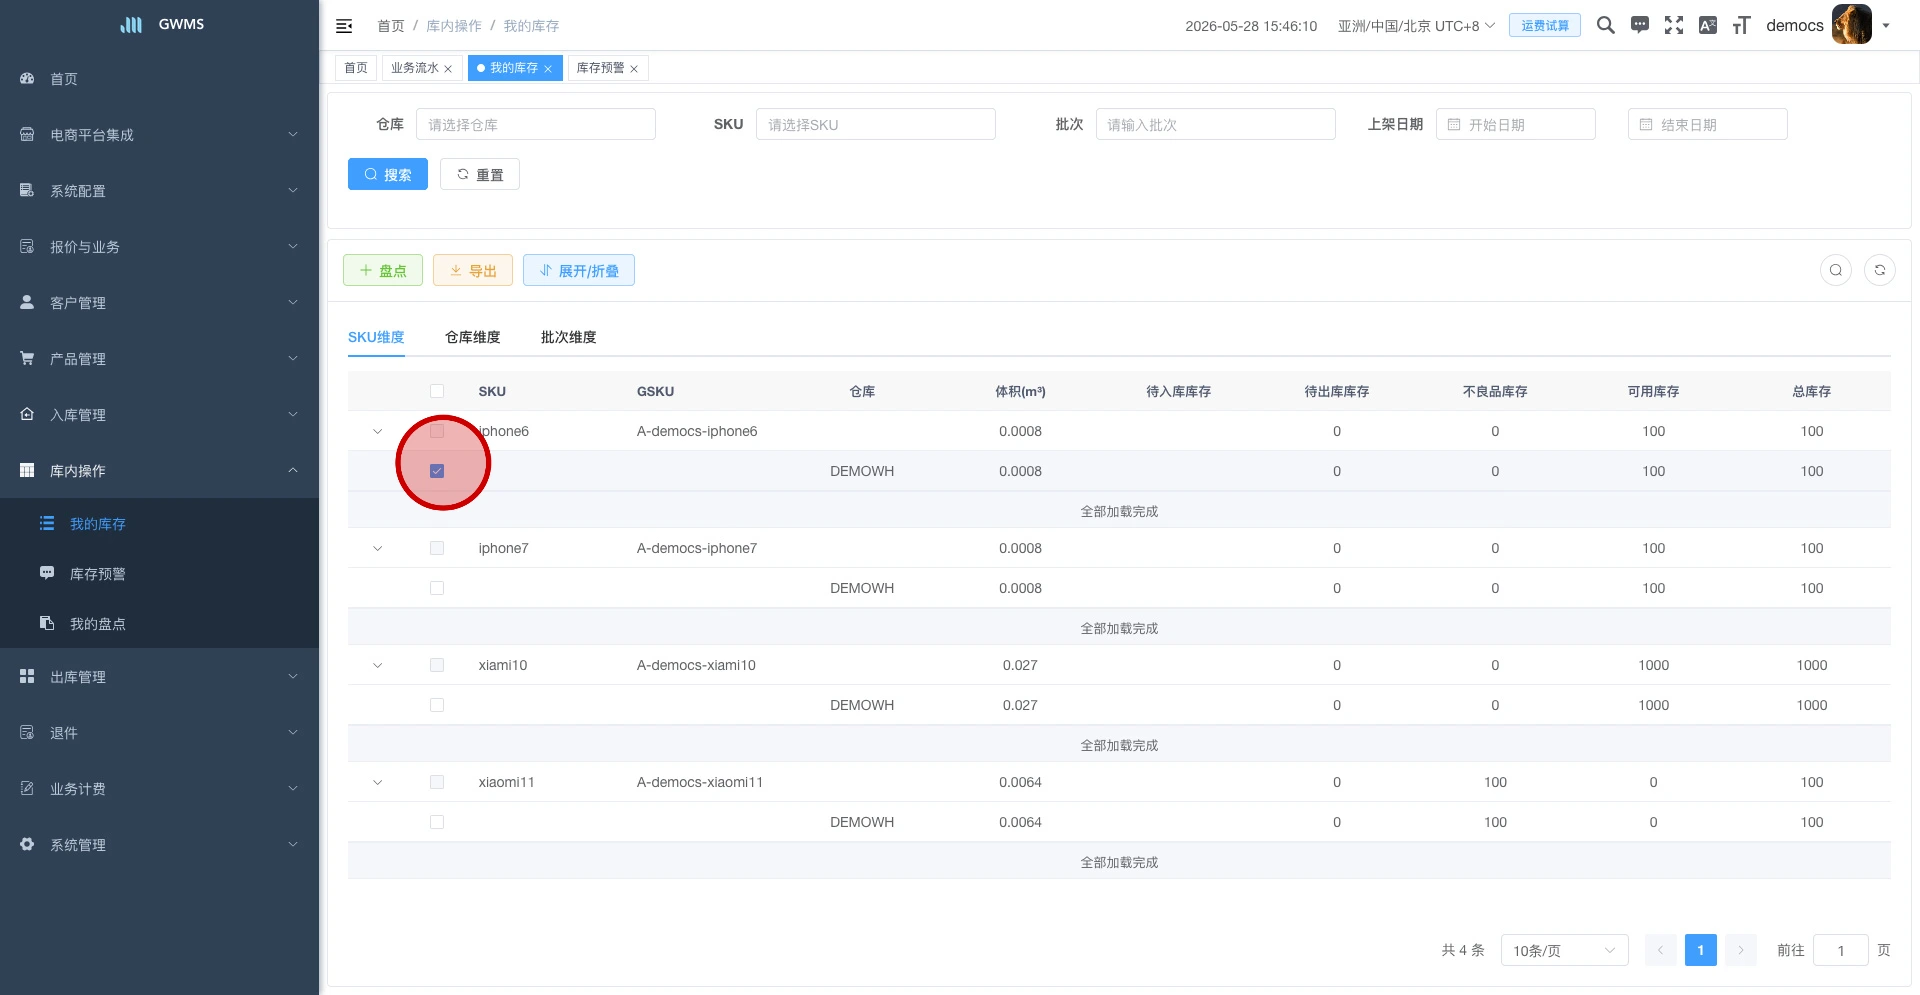This screenshot has height=995, width=1920.
Task: Click the 搜索 search button
Action: 388,174
